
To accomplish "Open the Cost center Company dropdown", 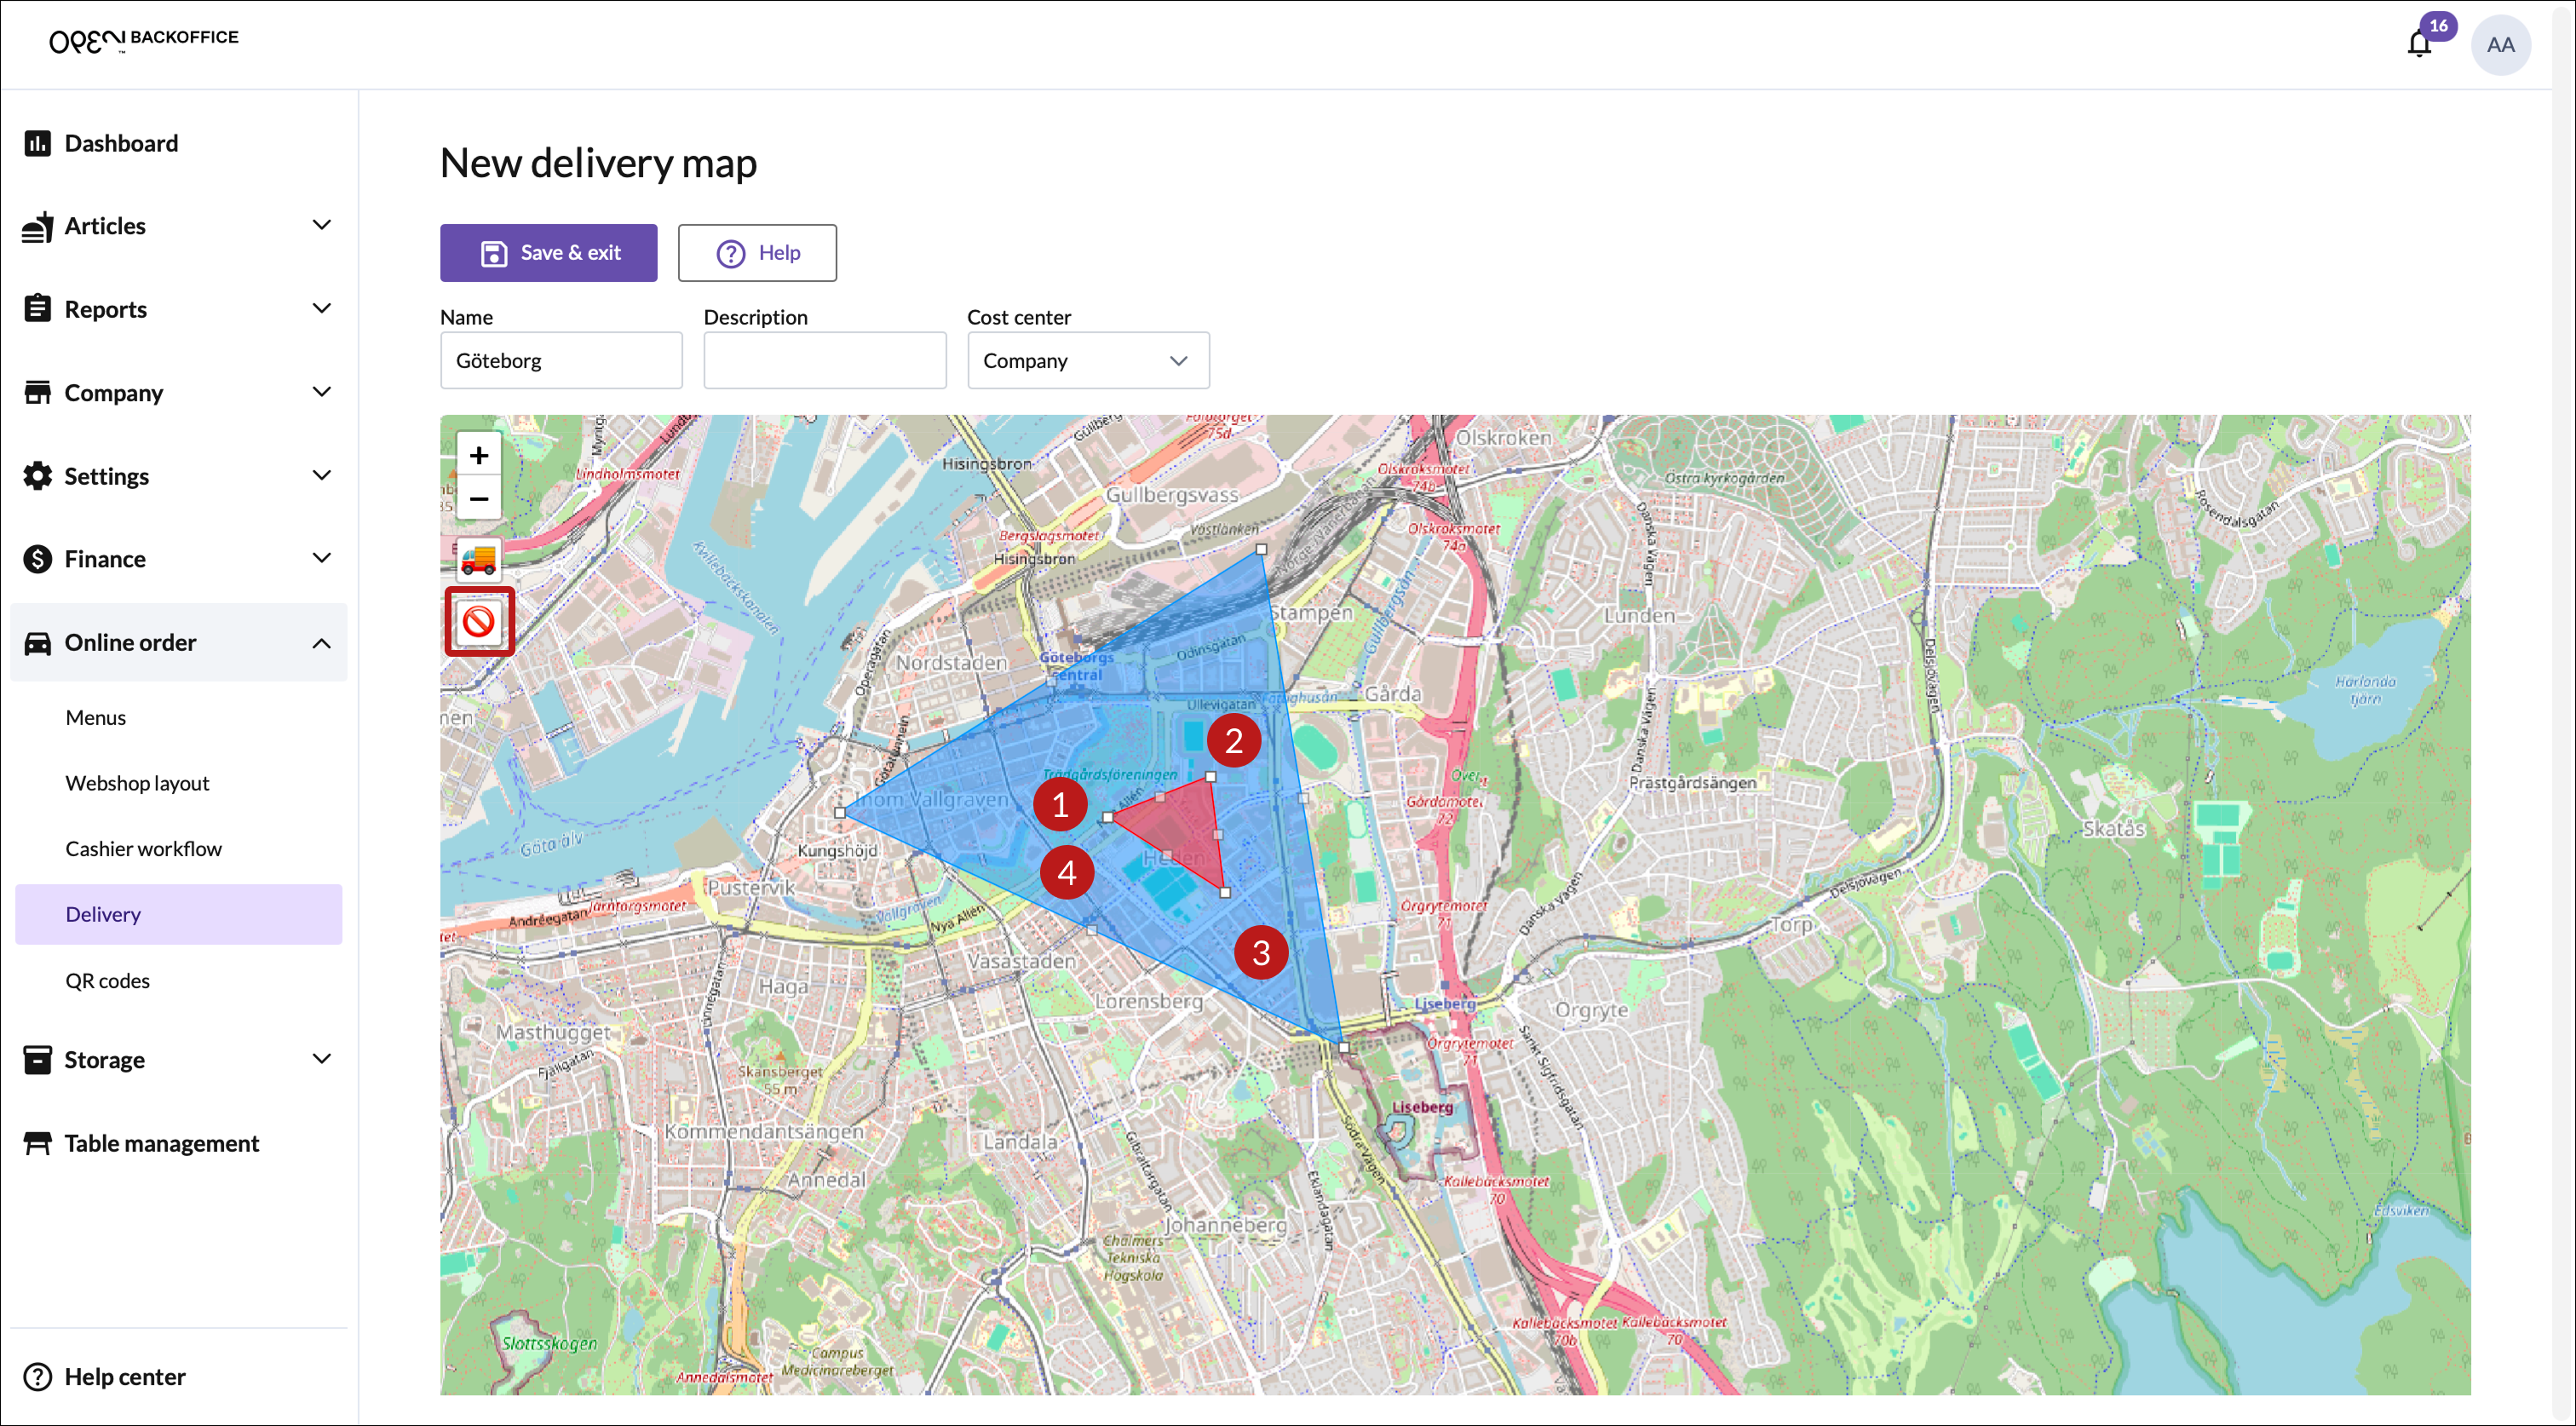I will pyautogui.click(x=1088, y=360).
